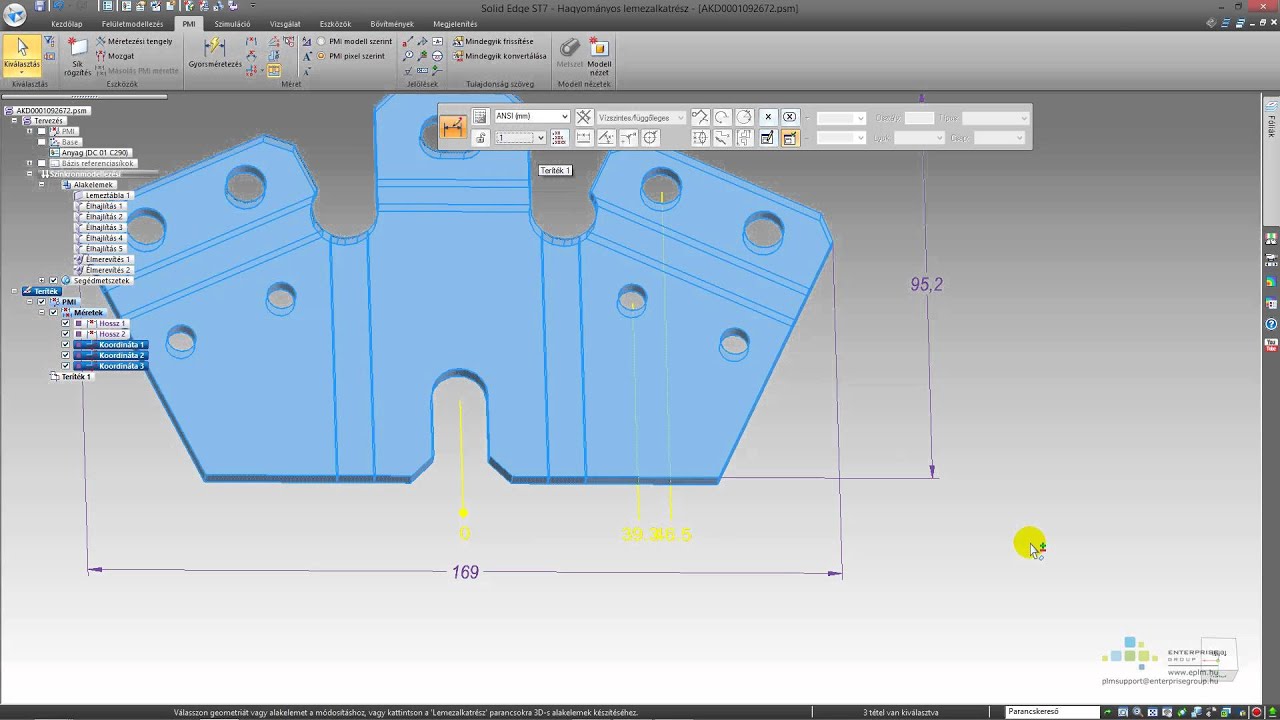Switch to the Szimuláció tab

pos(233,24)
